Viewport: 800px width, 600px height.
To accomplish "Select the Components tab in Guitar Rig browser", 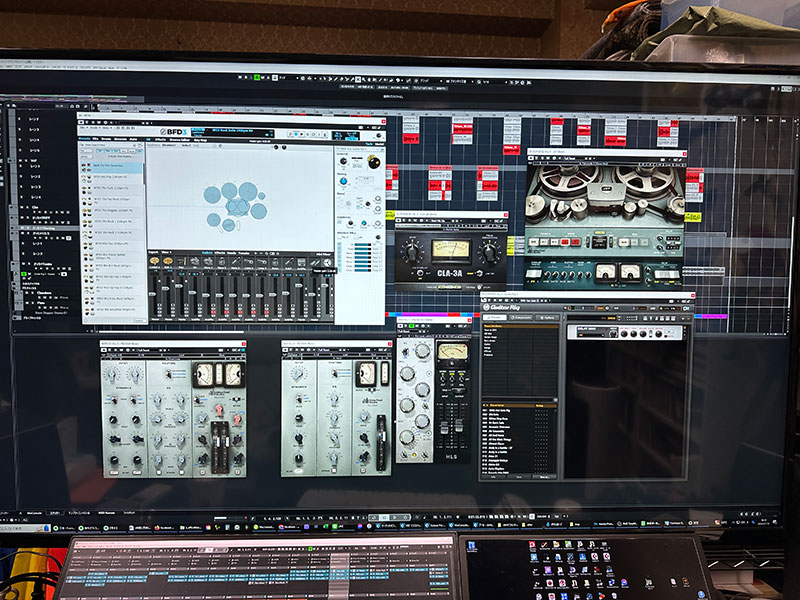I will 521,317.
